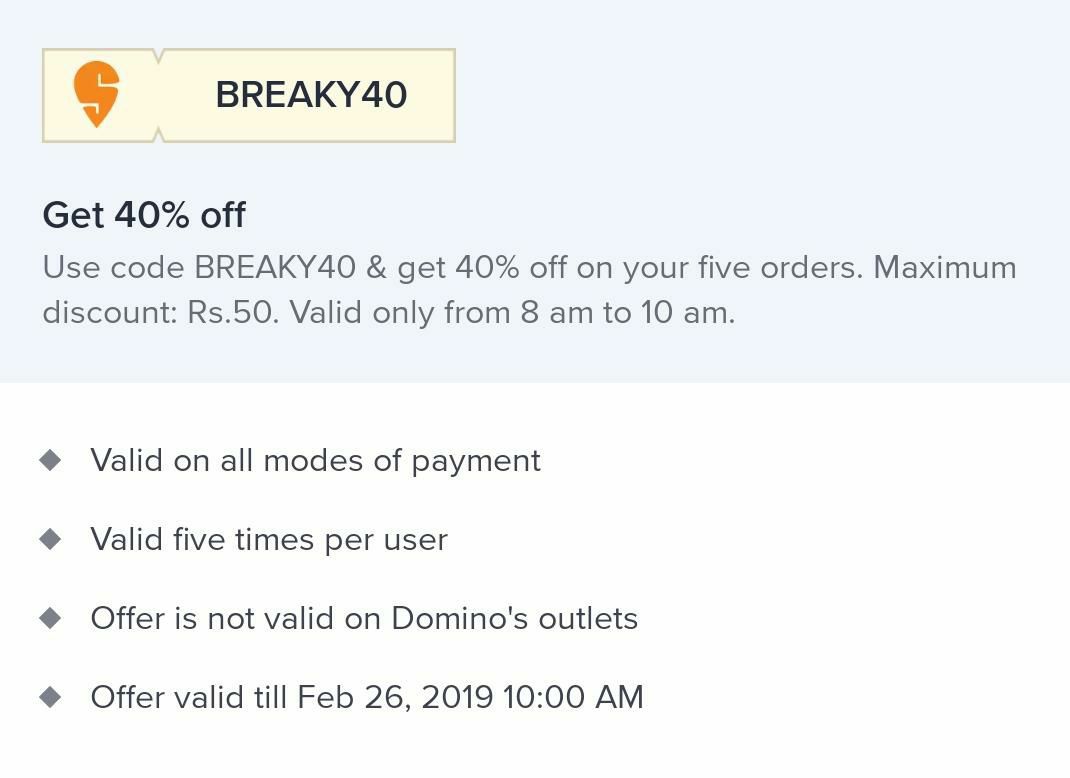Click the "10:00 AM" expiry time
1070x778 pixels.
click(573, 697)
